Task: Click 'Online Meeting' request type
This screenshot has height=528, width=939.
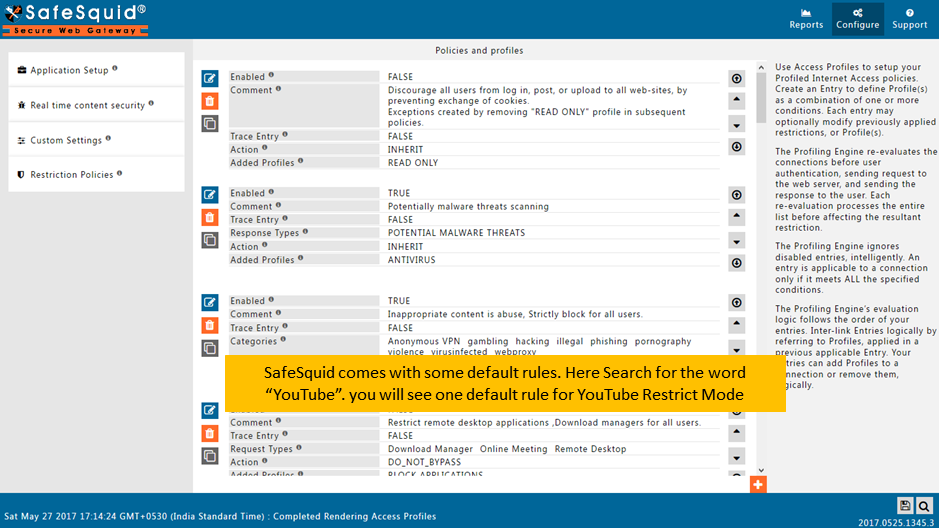Action: pos(513,449)
